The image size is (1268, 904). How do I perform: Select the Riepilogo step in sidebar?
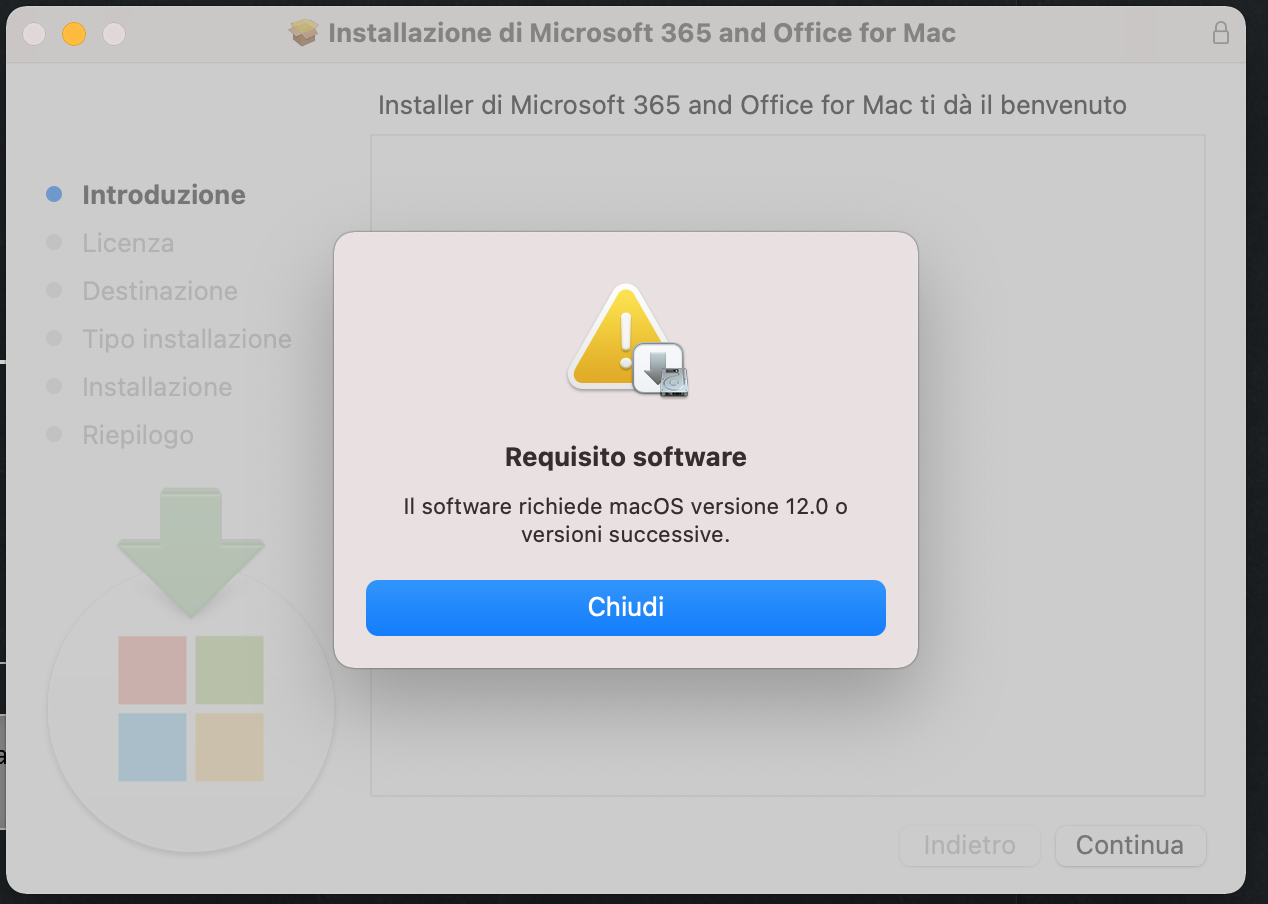pos(138,435)
